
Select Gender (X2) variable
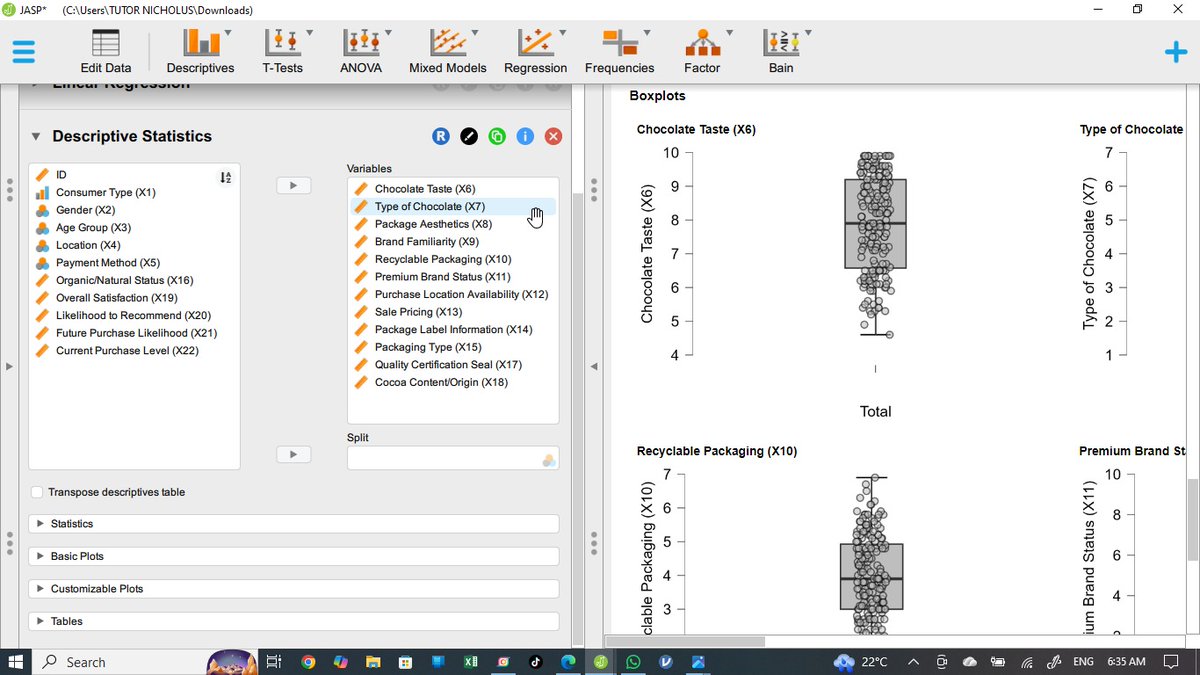pos(85,210)
